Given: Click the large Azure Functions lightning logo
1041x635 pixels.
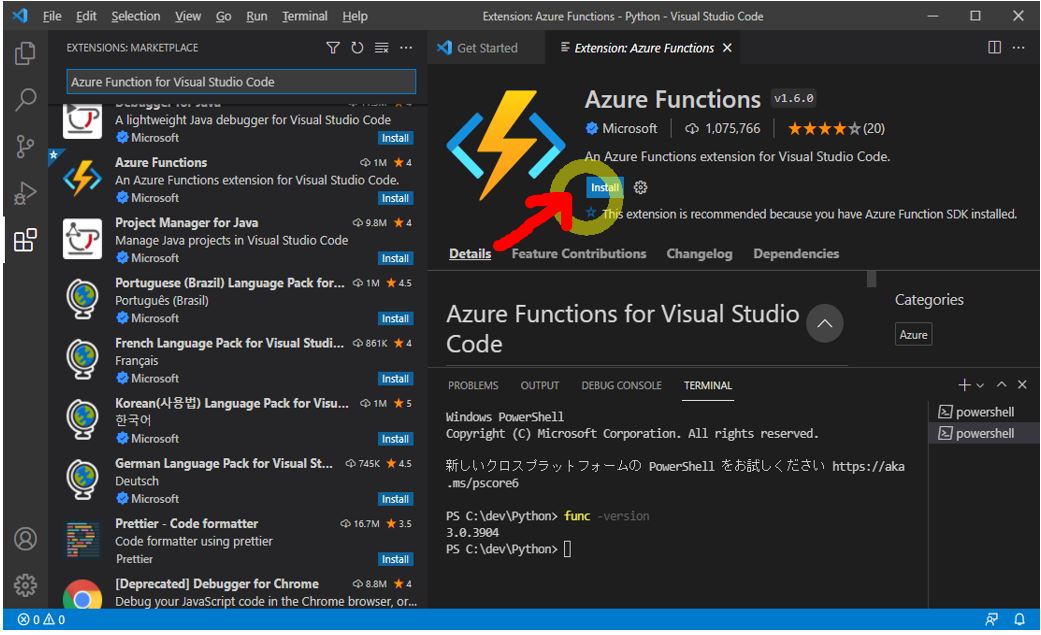Looking at the screenshot, I should pos(506,145).
